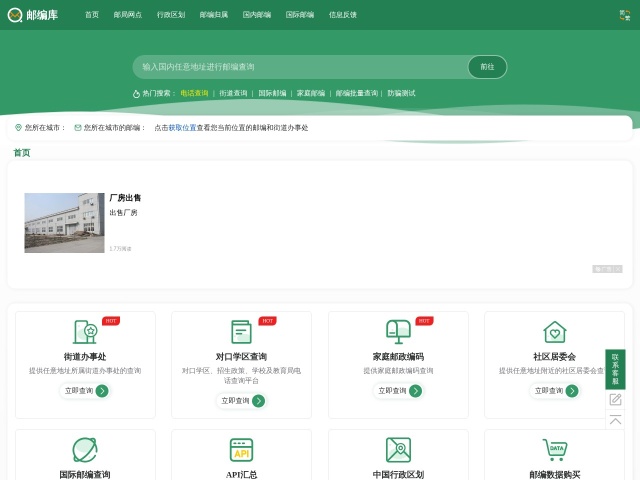The image size is (640, 480).
Task: Click the API汇总 card title
Action: pos(241,475)
